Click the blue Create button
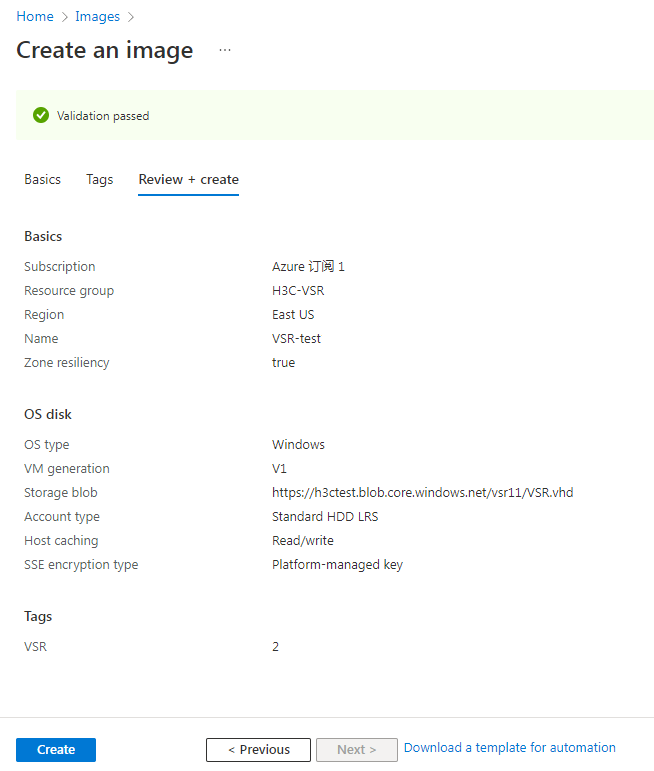 [x=56, y=749]
